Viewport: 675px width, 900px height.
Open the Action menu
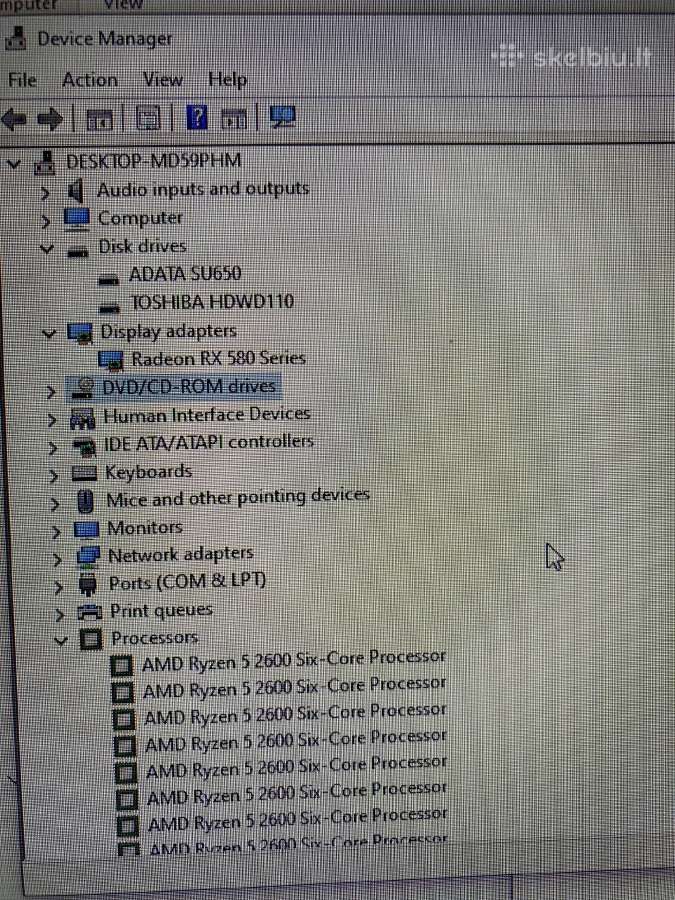click(x=90, y=80)
